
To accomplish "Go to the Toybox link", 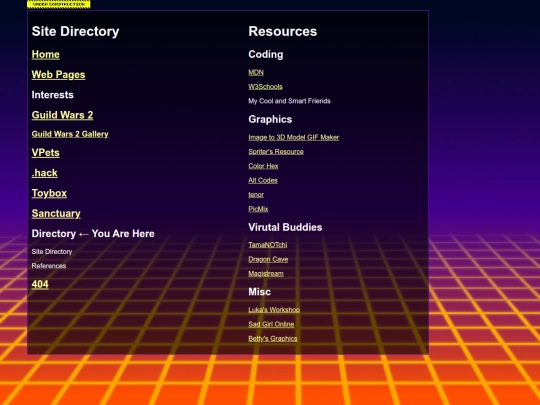I will (x=49, y=193).
